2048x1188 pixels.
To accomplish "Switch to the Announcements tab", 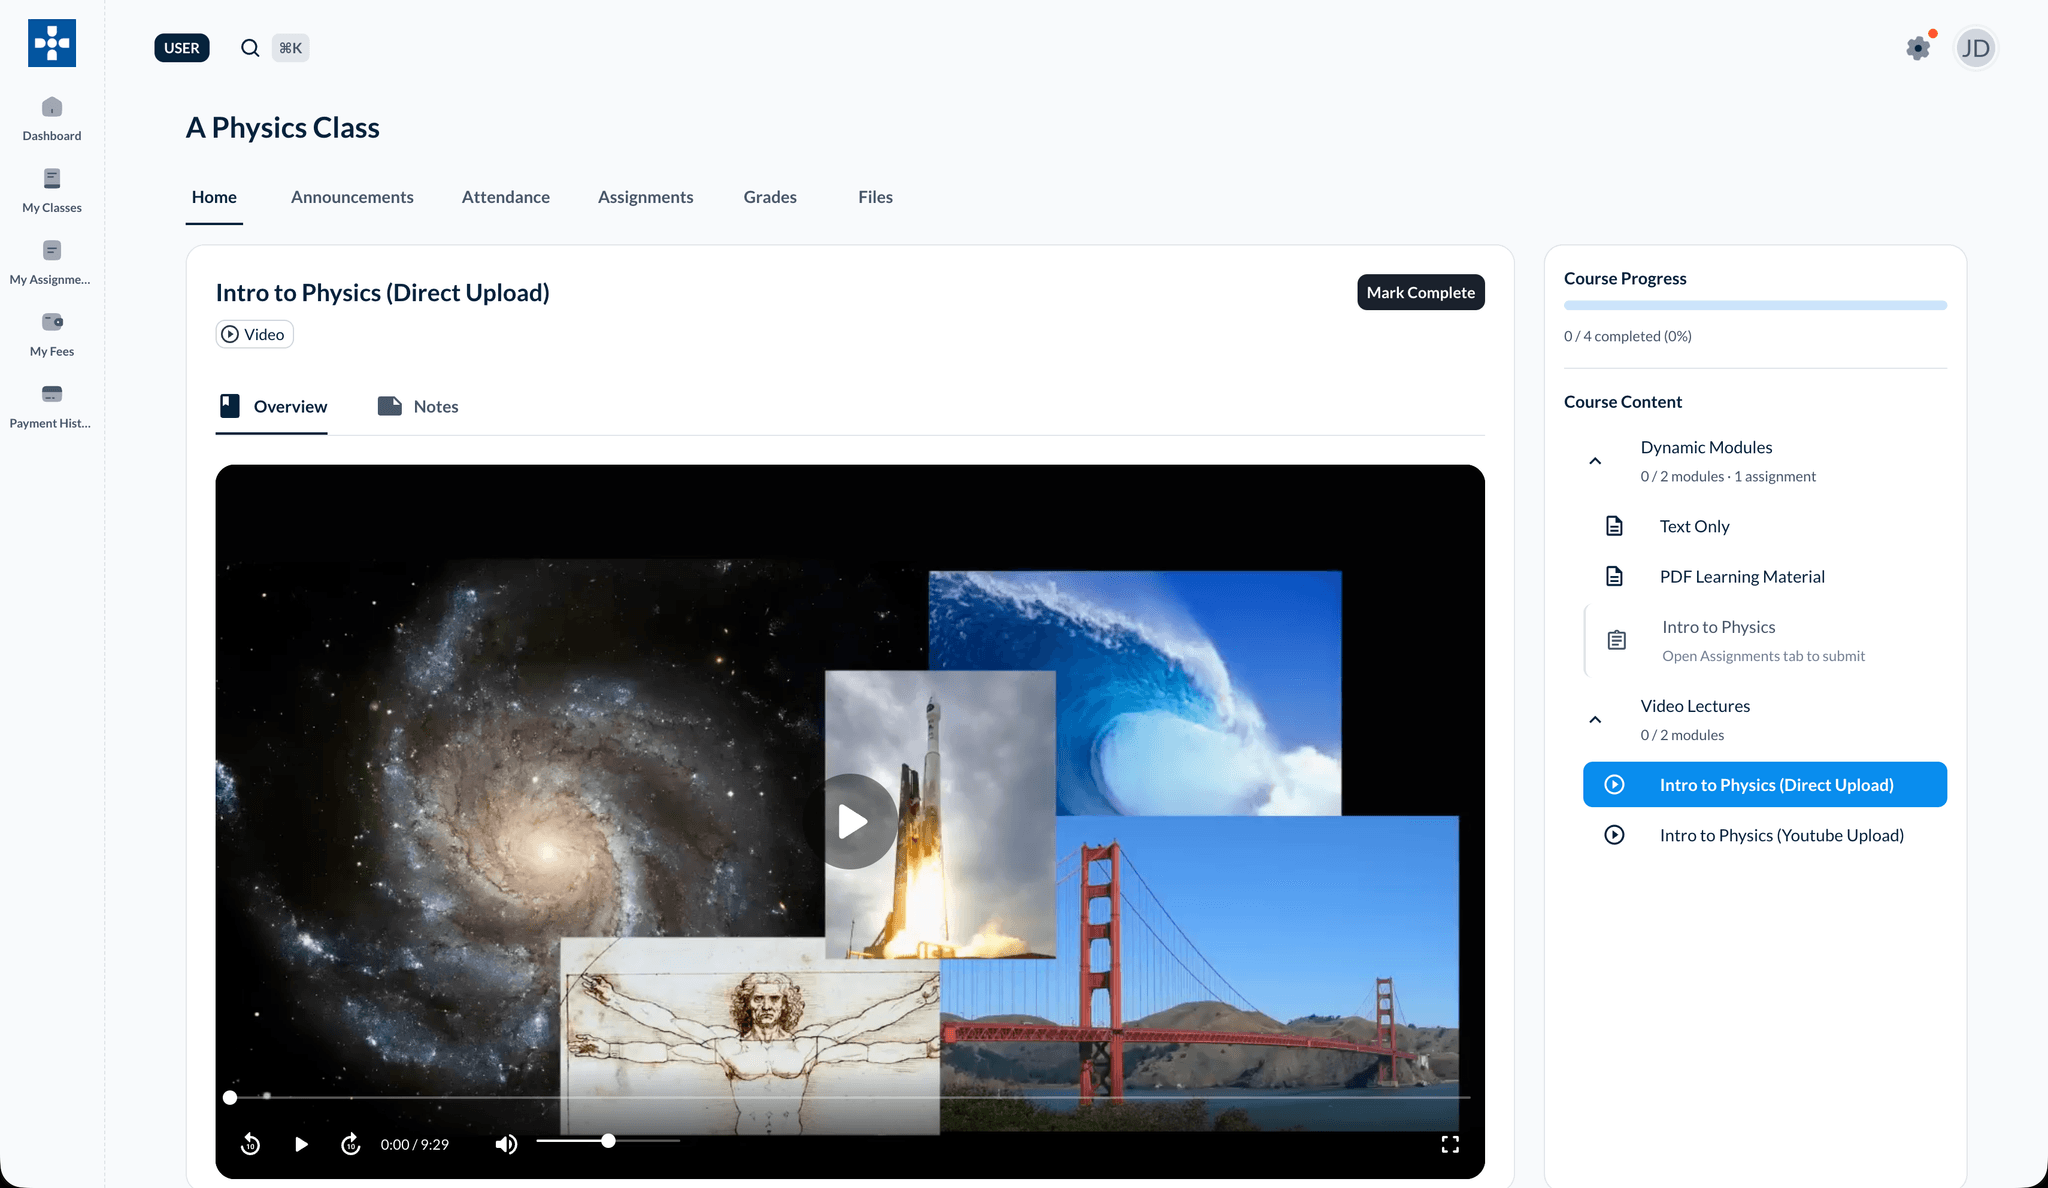I will click(x=352, y=197).
